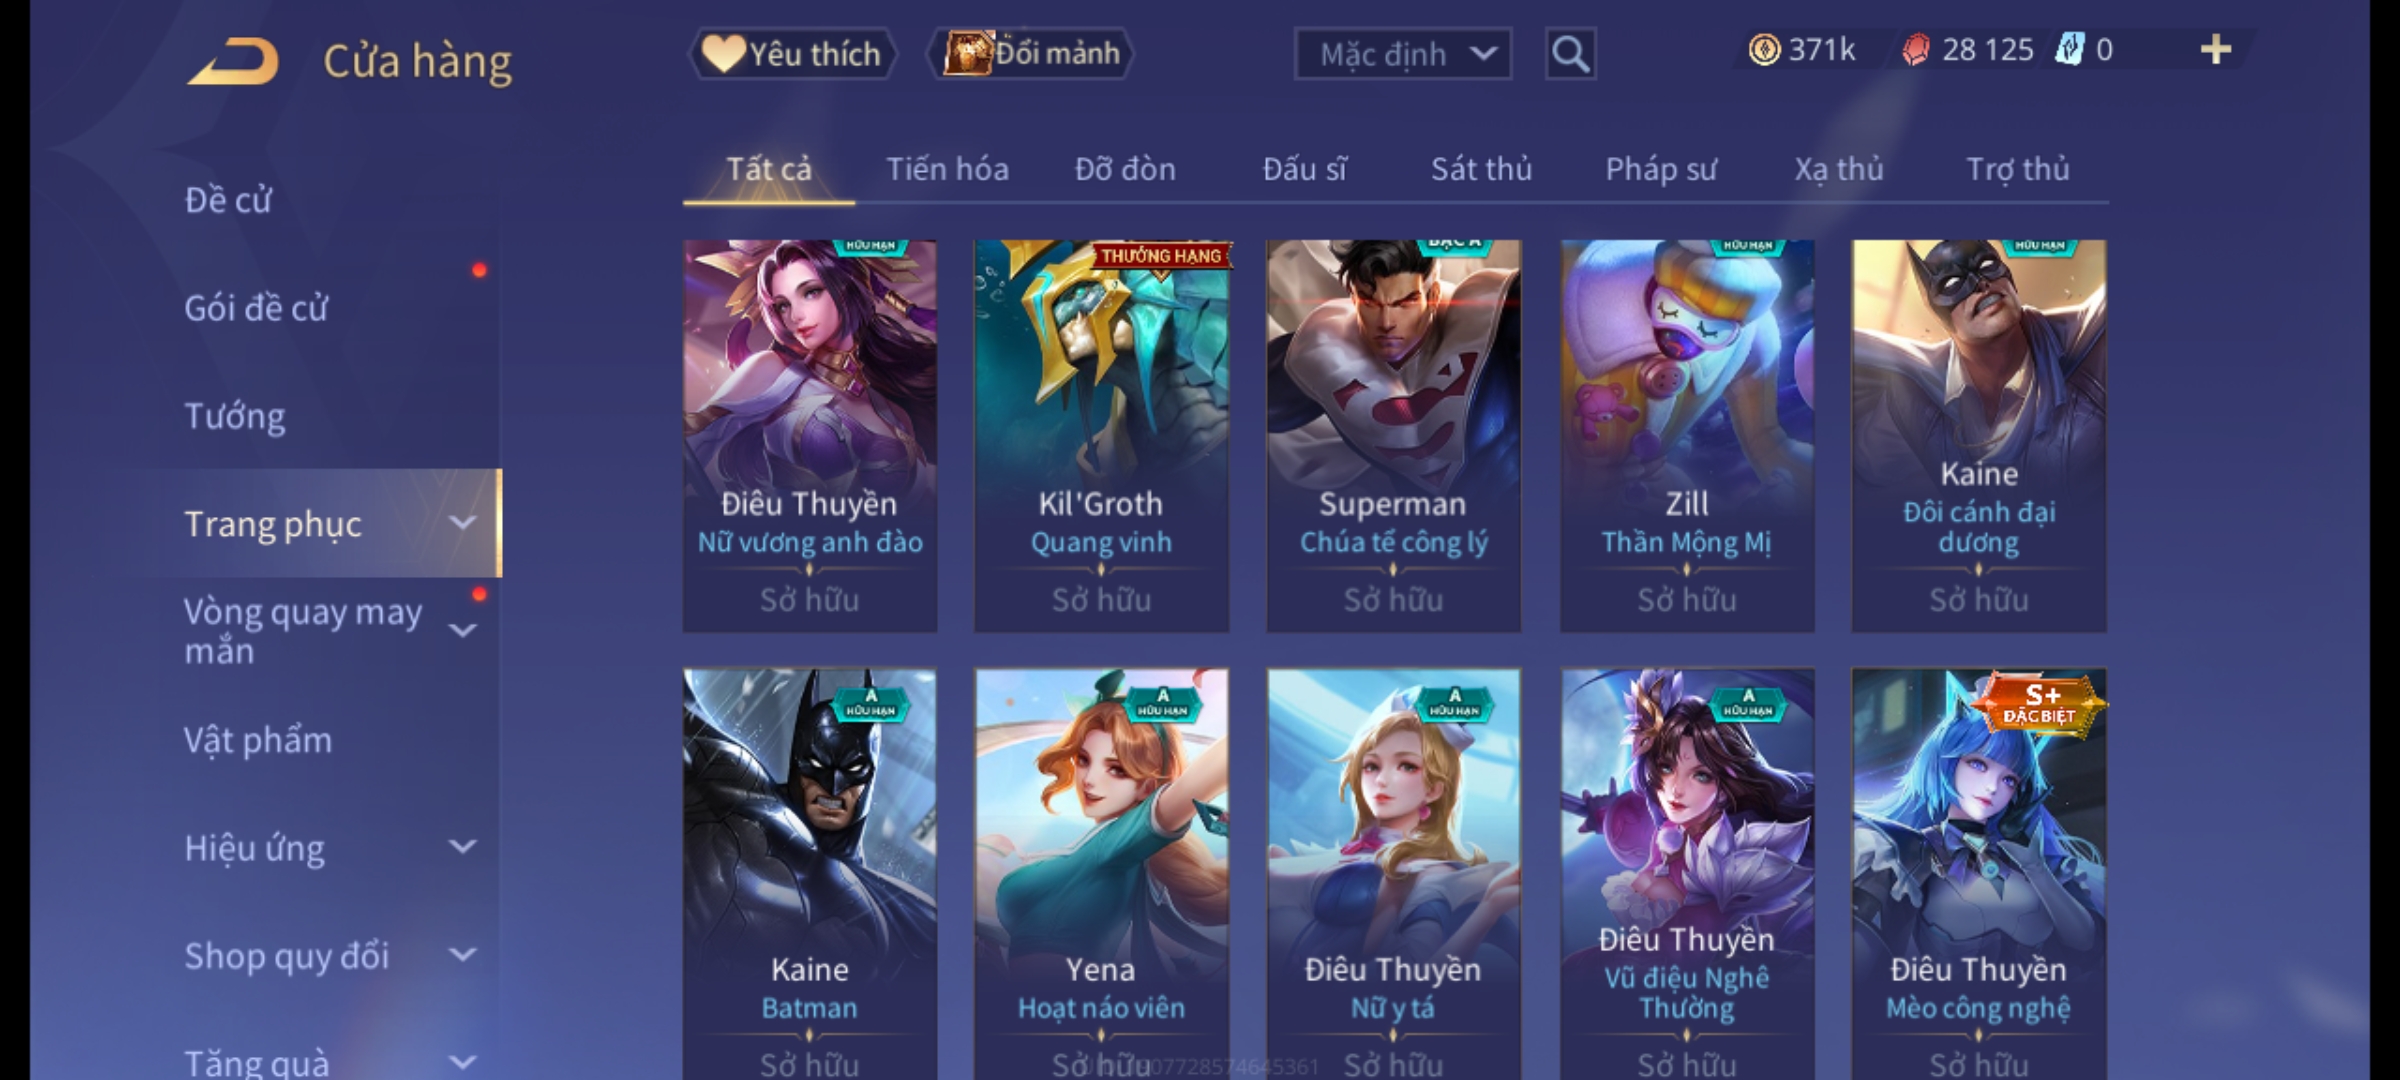Switch to the Pháp sư tab
The image size is (2400, 1080).
pos(1660,169)
